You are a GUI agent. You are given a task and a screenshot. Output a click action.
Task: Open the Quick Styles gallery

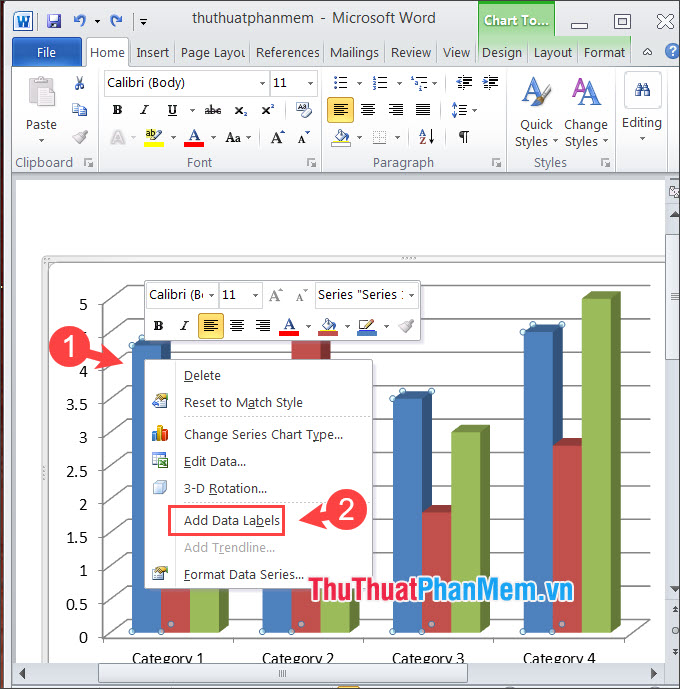[x=536, y=112]
